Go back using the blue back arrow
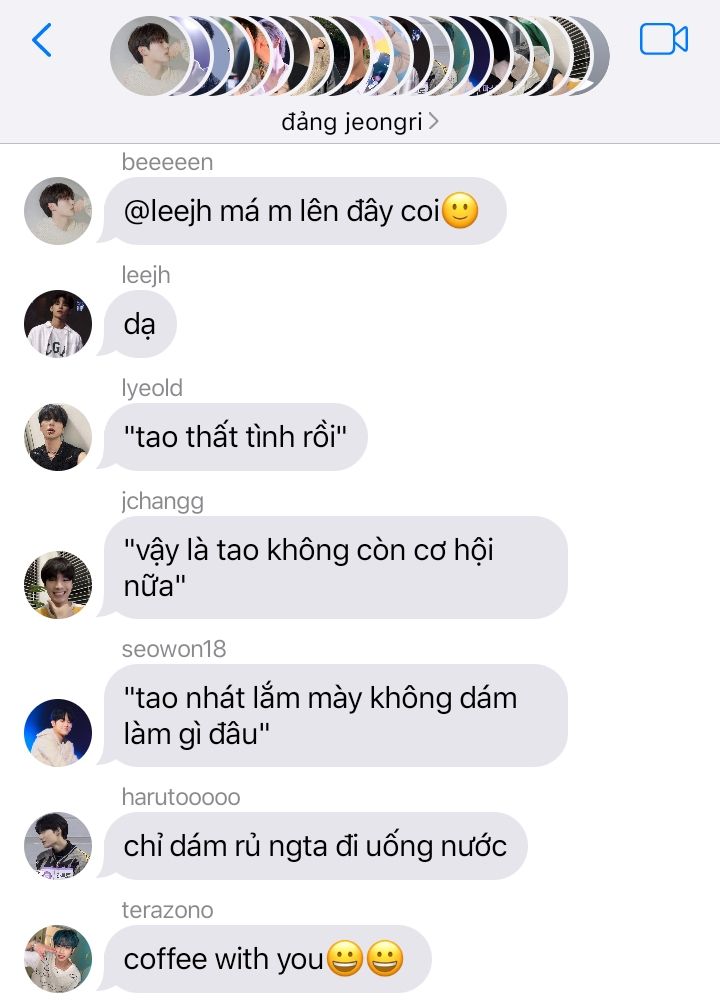Screen dimensions: 720x1000 pos(41,40)
